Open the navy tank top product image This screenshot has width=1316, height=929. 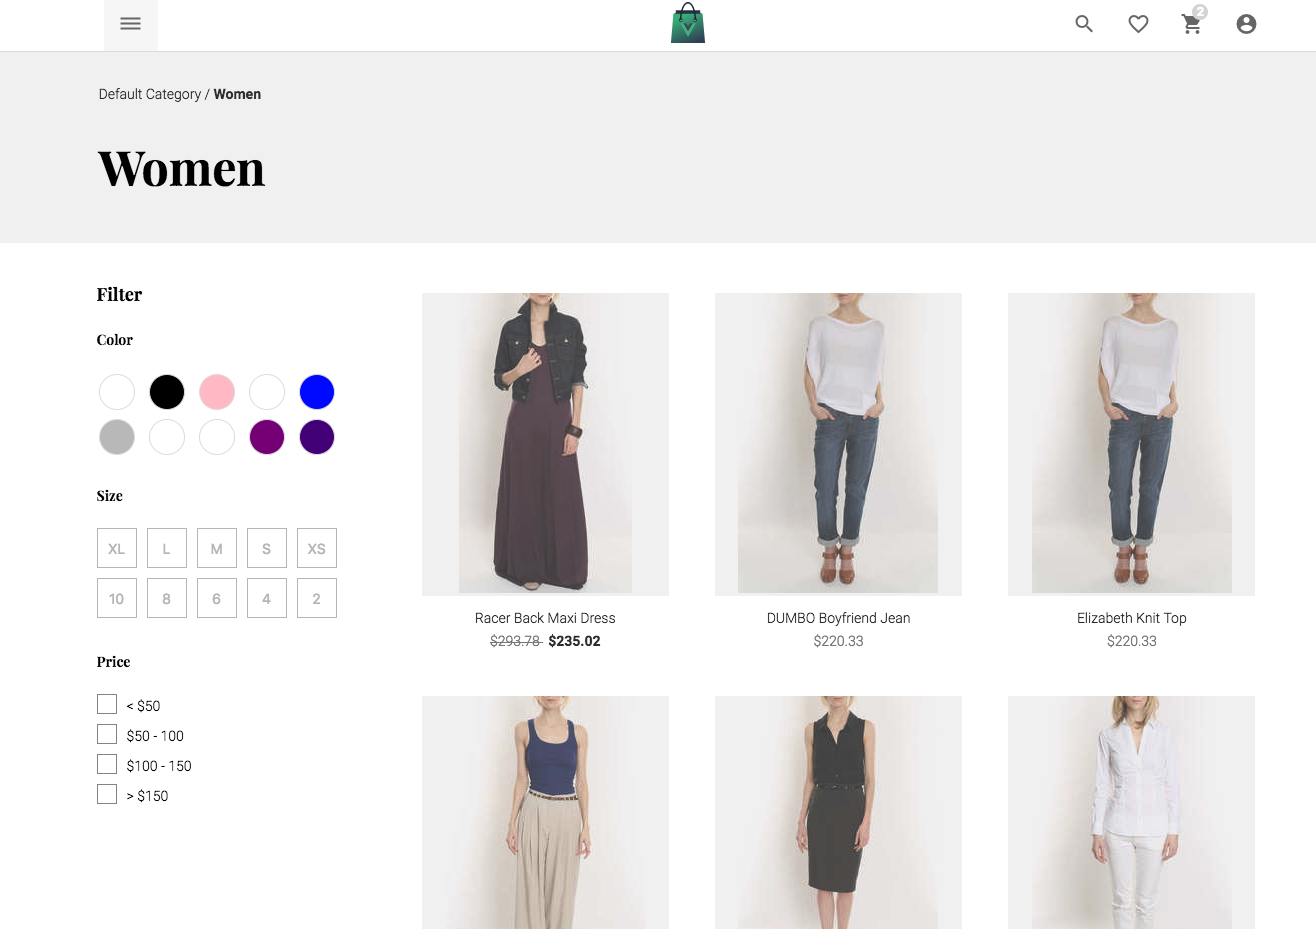coord(545,812)
